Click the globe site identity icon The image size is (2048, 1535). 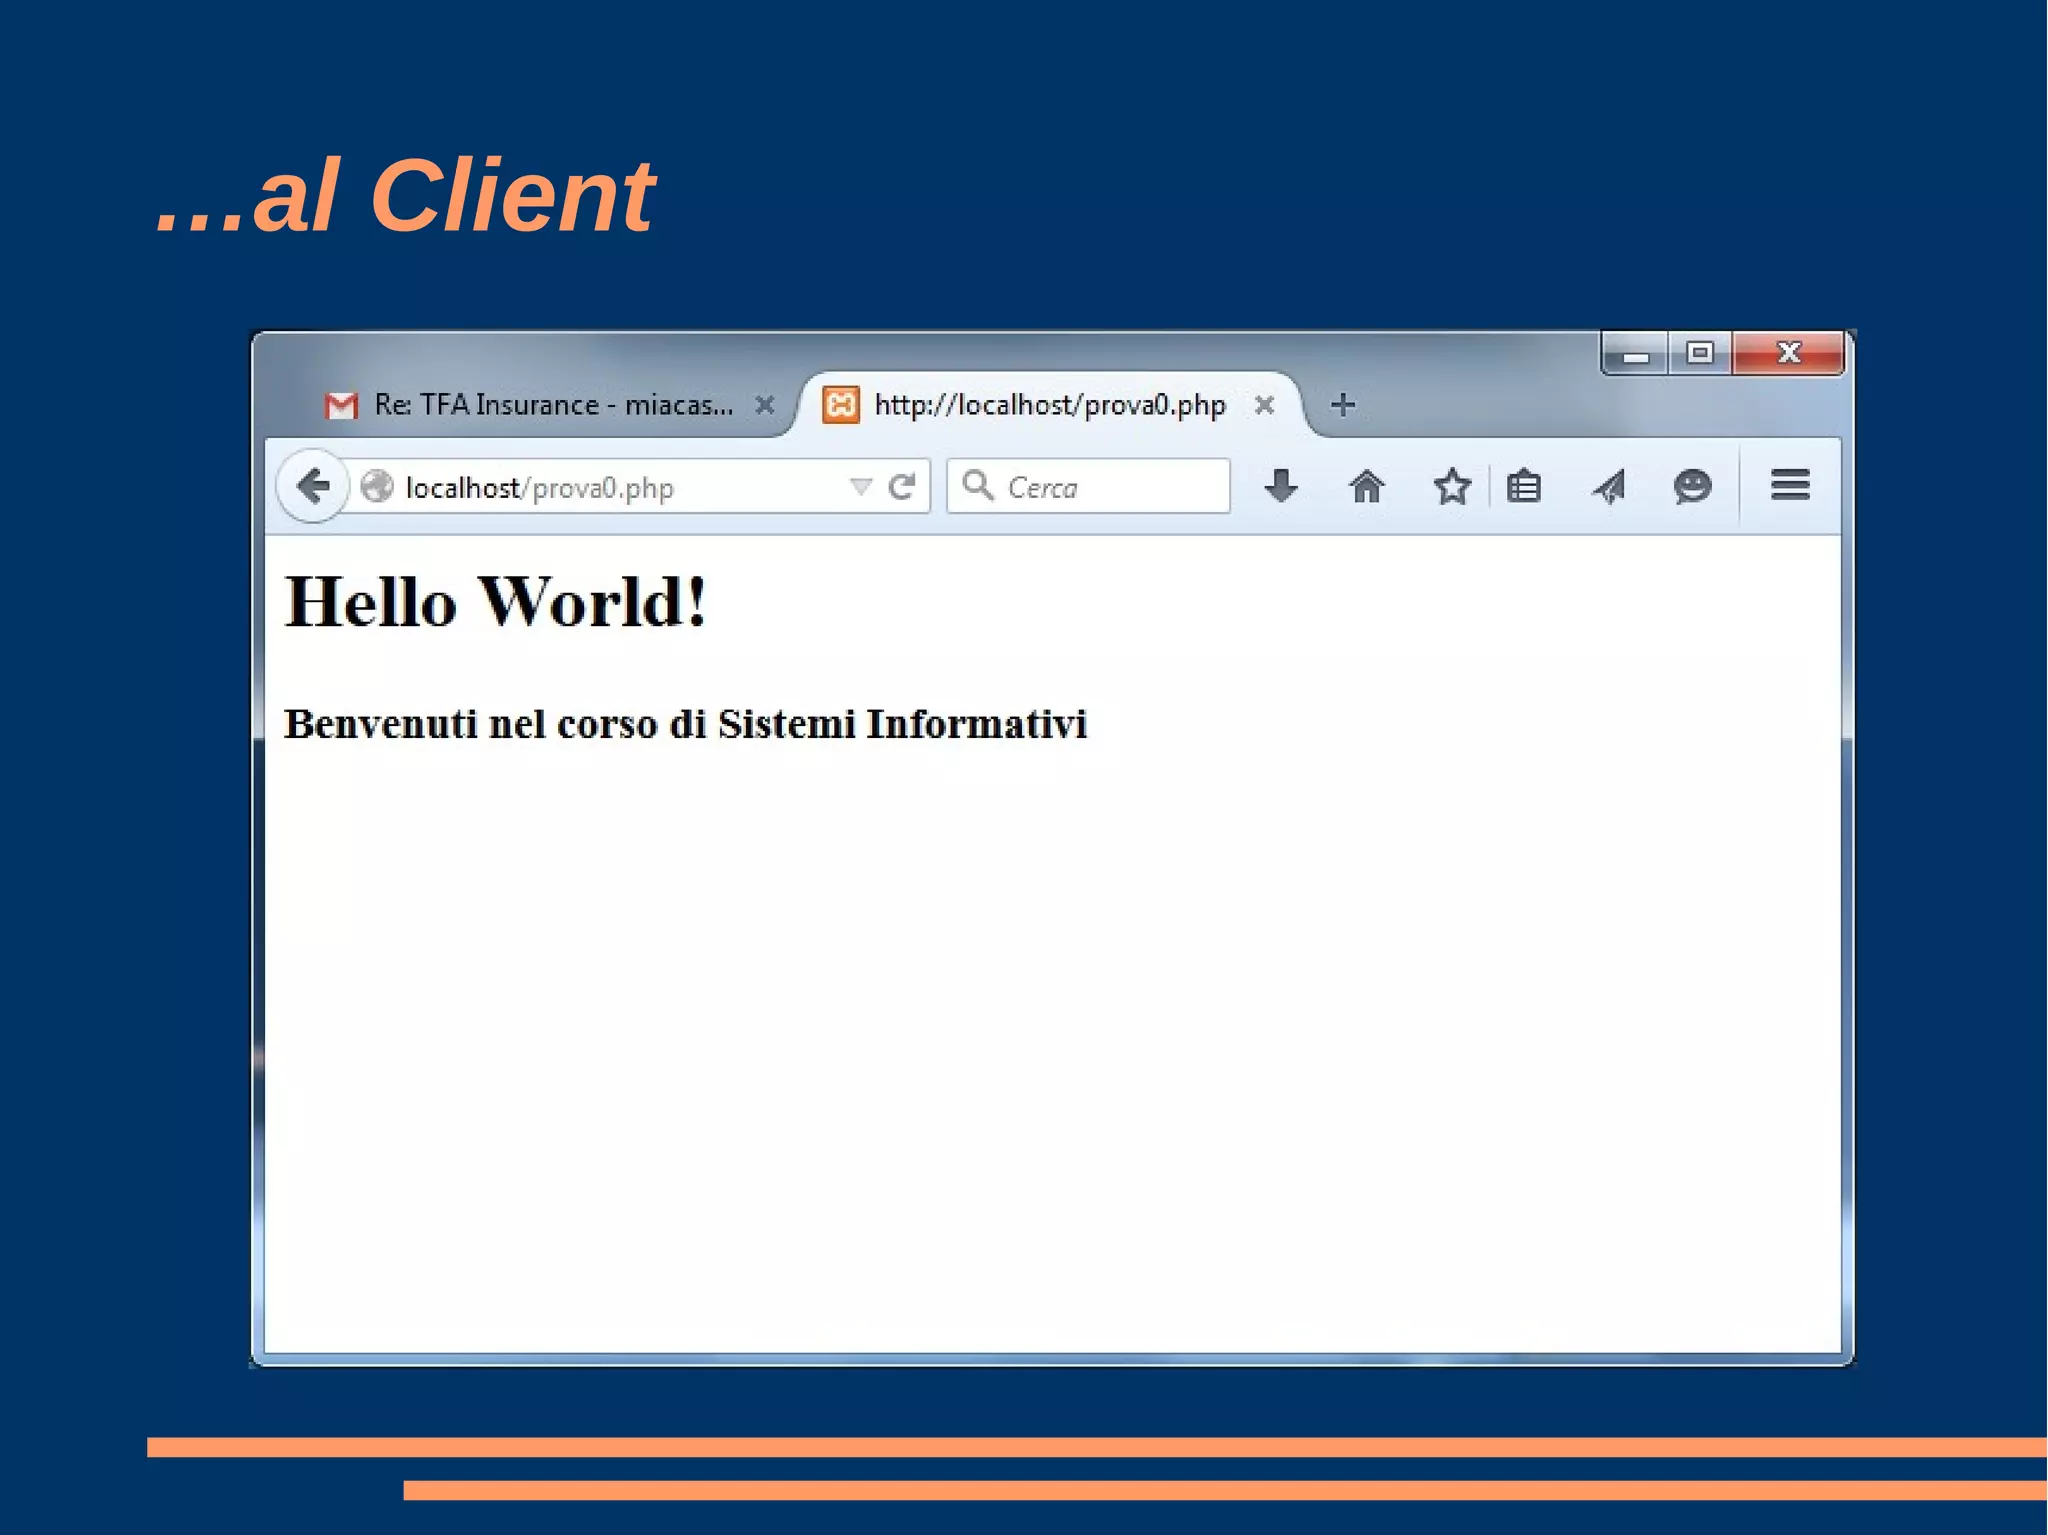(x=377, y=487)
